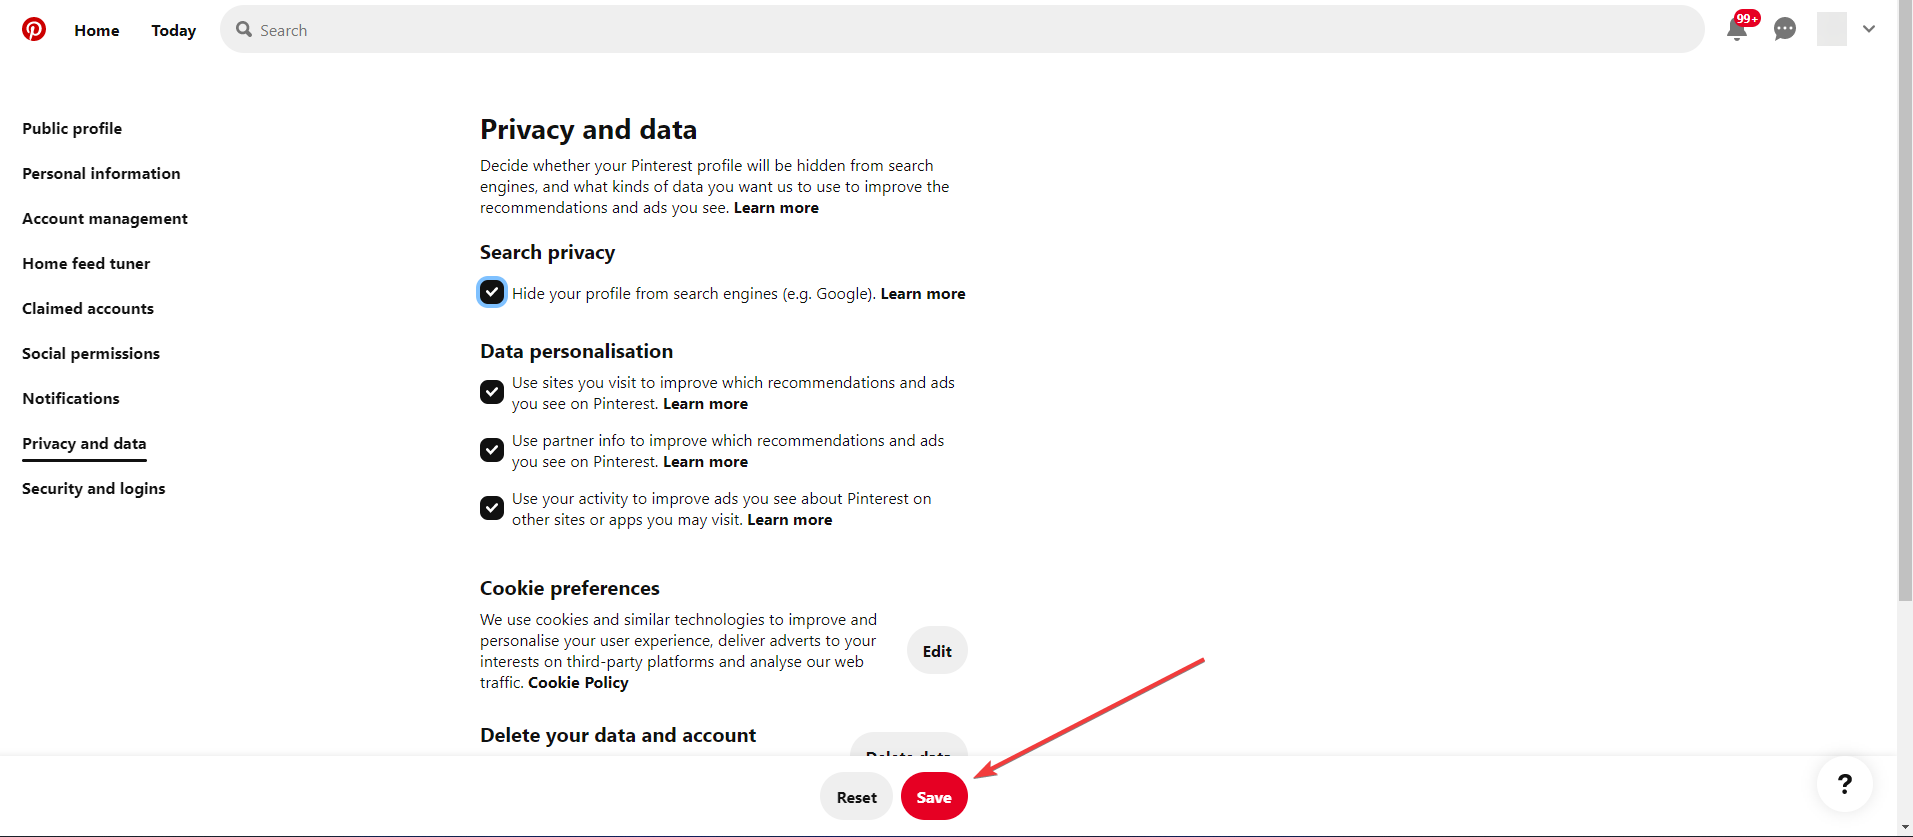This screenshot has width=1913, height=837.
Task: Open Account management settings
Action: pyautogui.click(x=105, y=218)
